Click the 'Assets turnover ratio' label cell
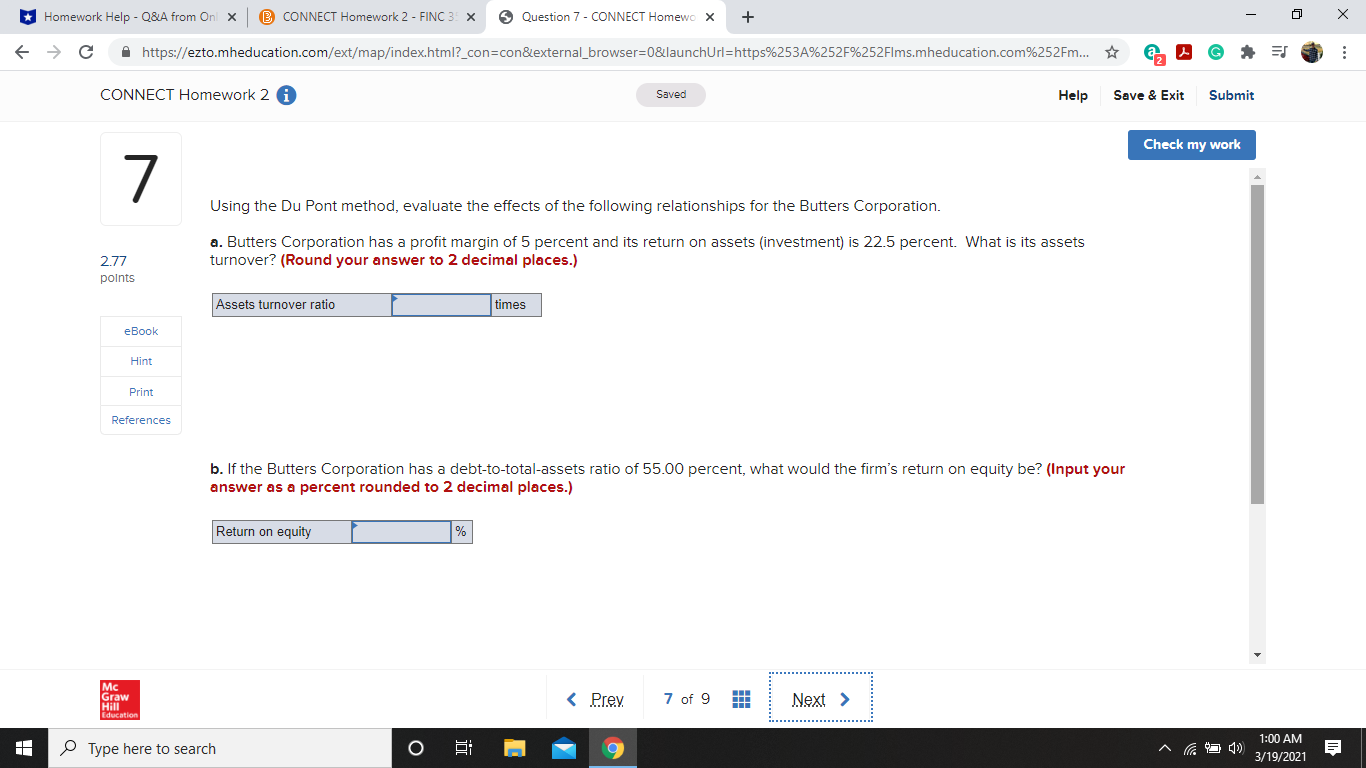Image resolution: width=1366 pixels, height=768 pixels. [x=302, y=305]
